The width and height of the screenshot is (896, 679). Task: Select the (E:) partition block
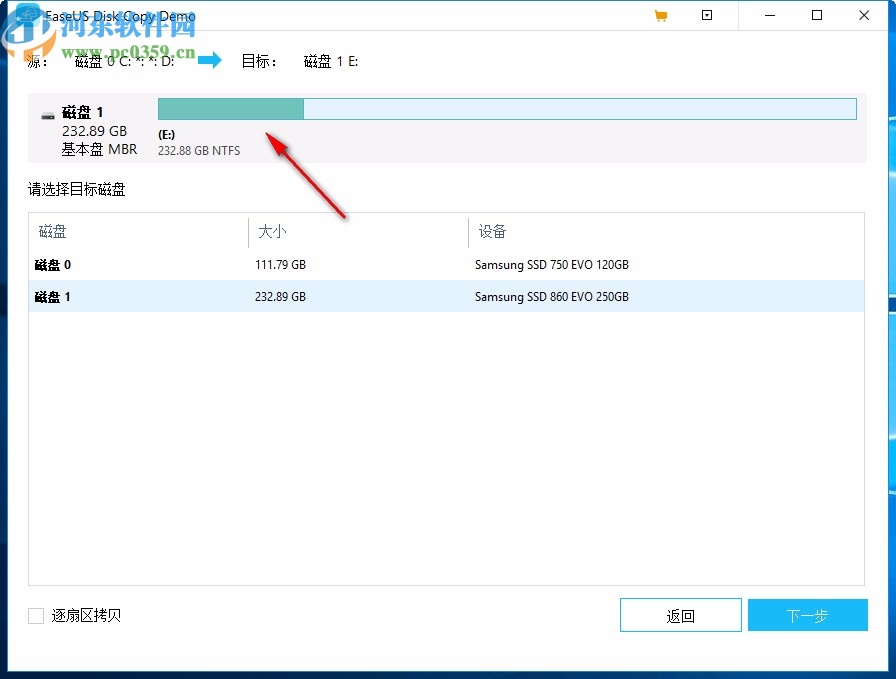(x=230, y=108)
